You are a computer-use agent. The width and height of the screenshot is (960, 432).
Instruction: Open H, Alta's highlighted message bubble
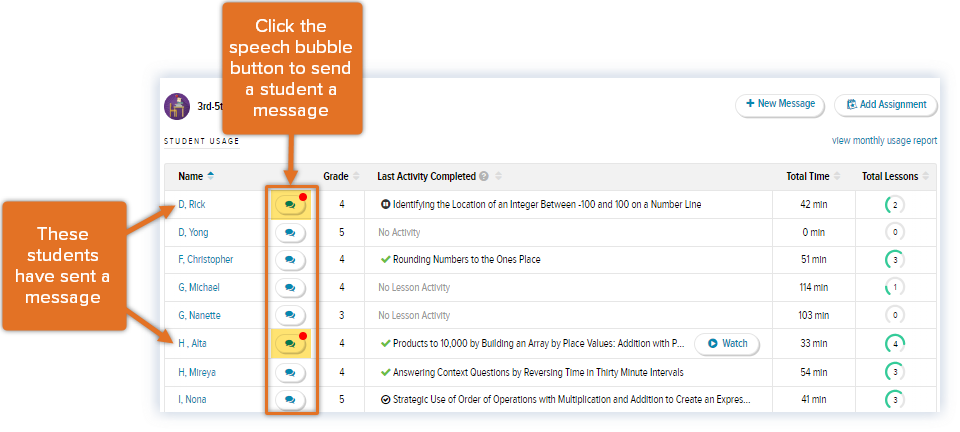click(289, 344)
